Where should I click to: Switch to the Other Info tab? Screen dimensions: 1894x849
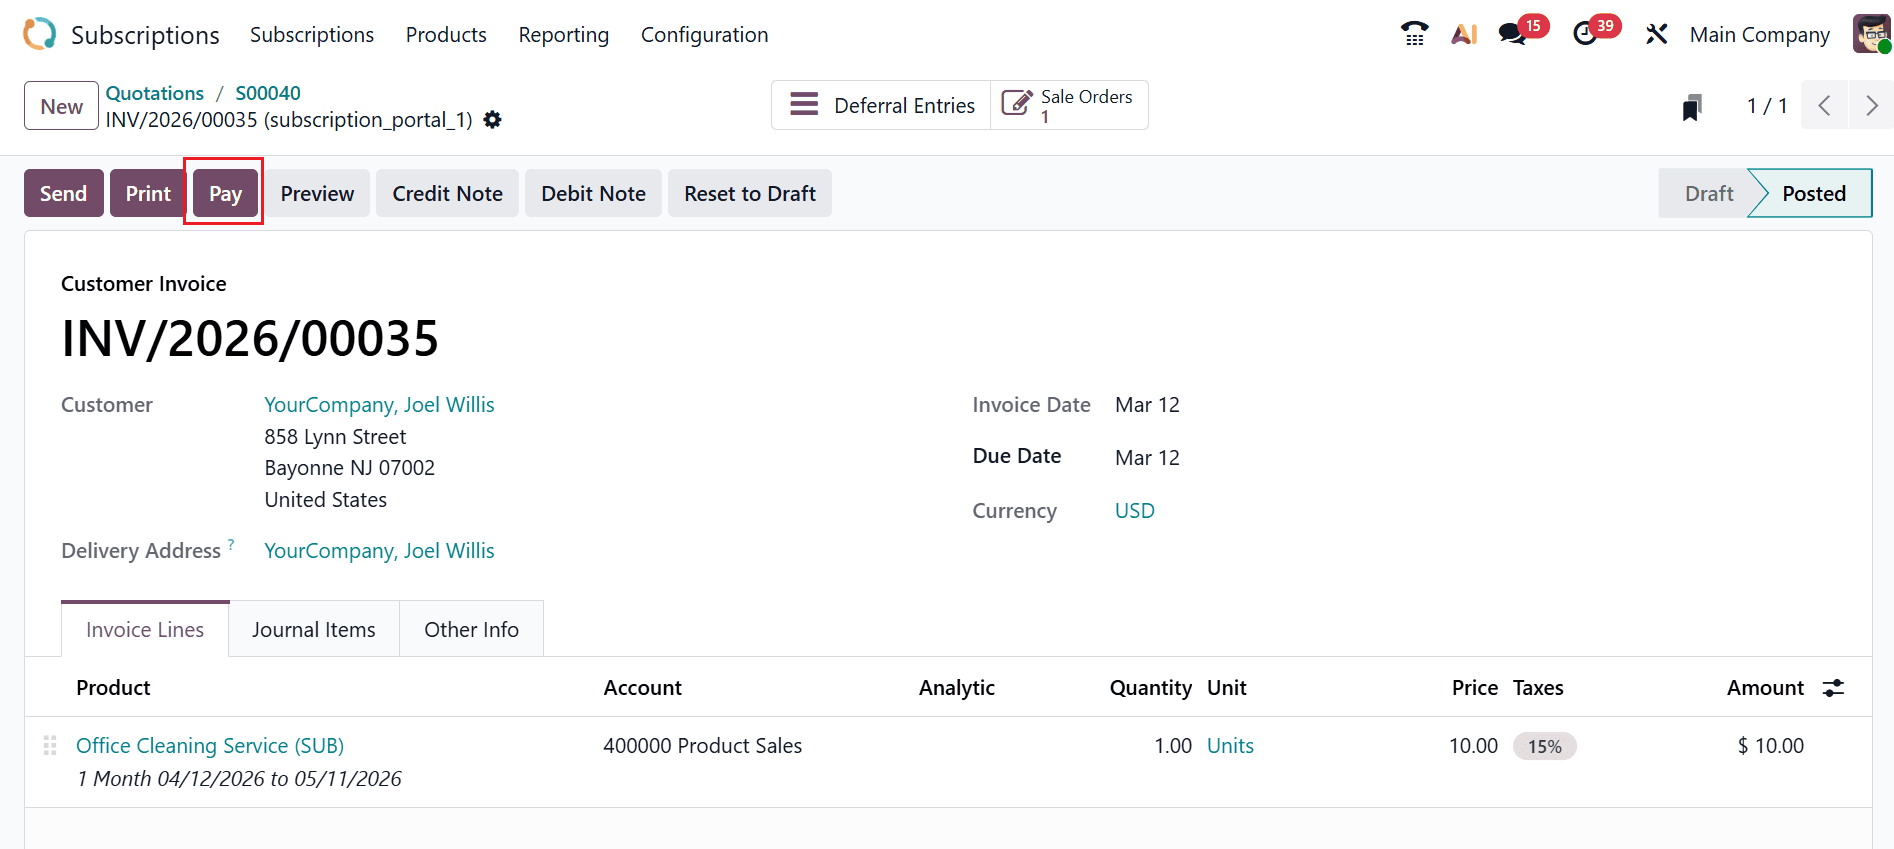tap(471, 630)
